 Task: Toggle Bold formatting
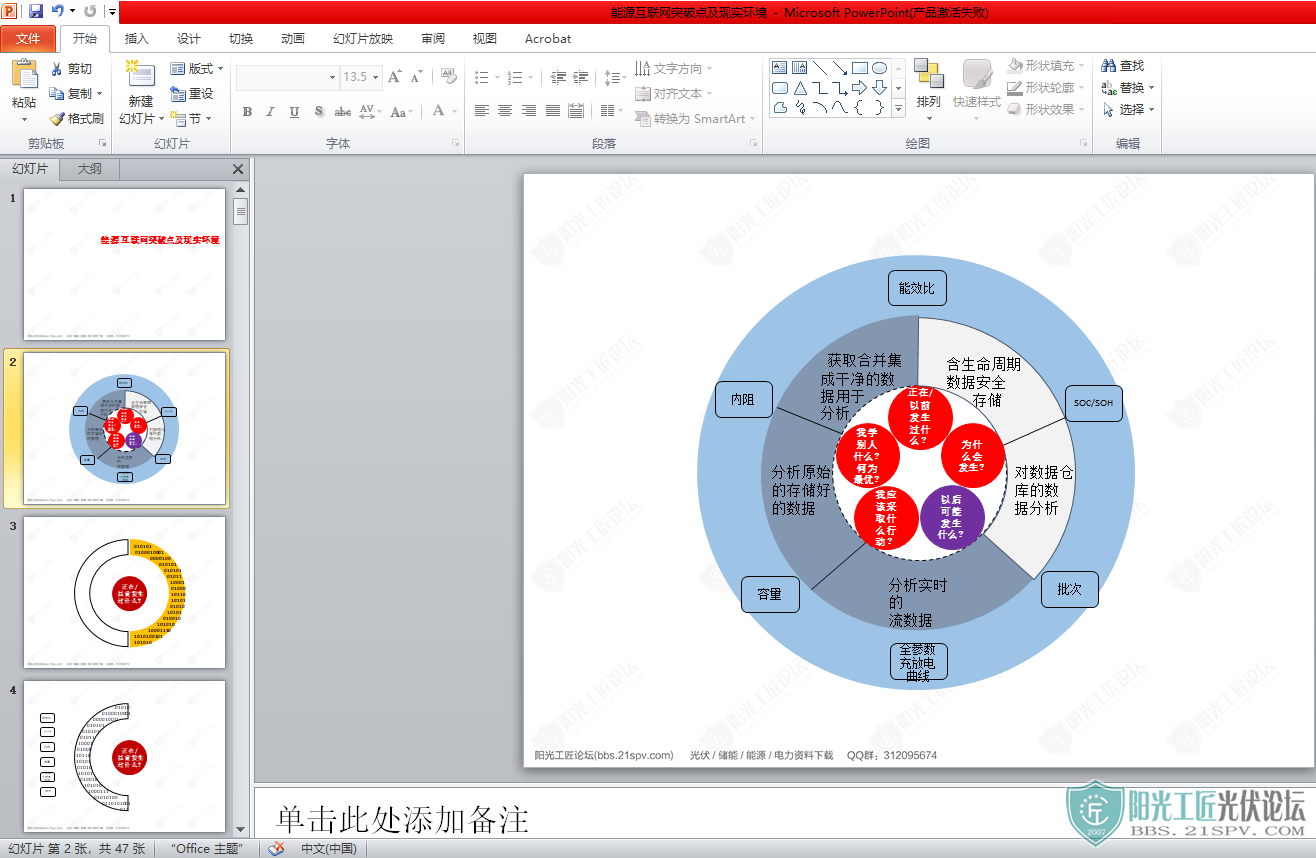[x=247, y=112]
